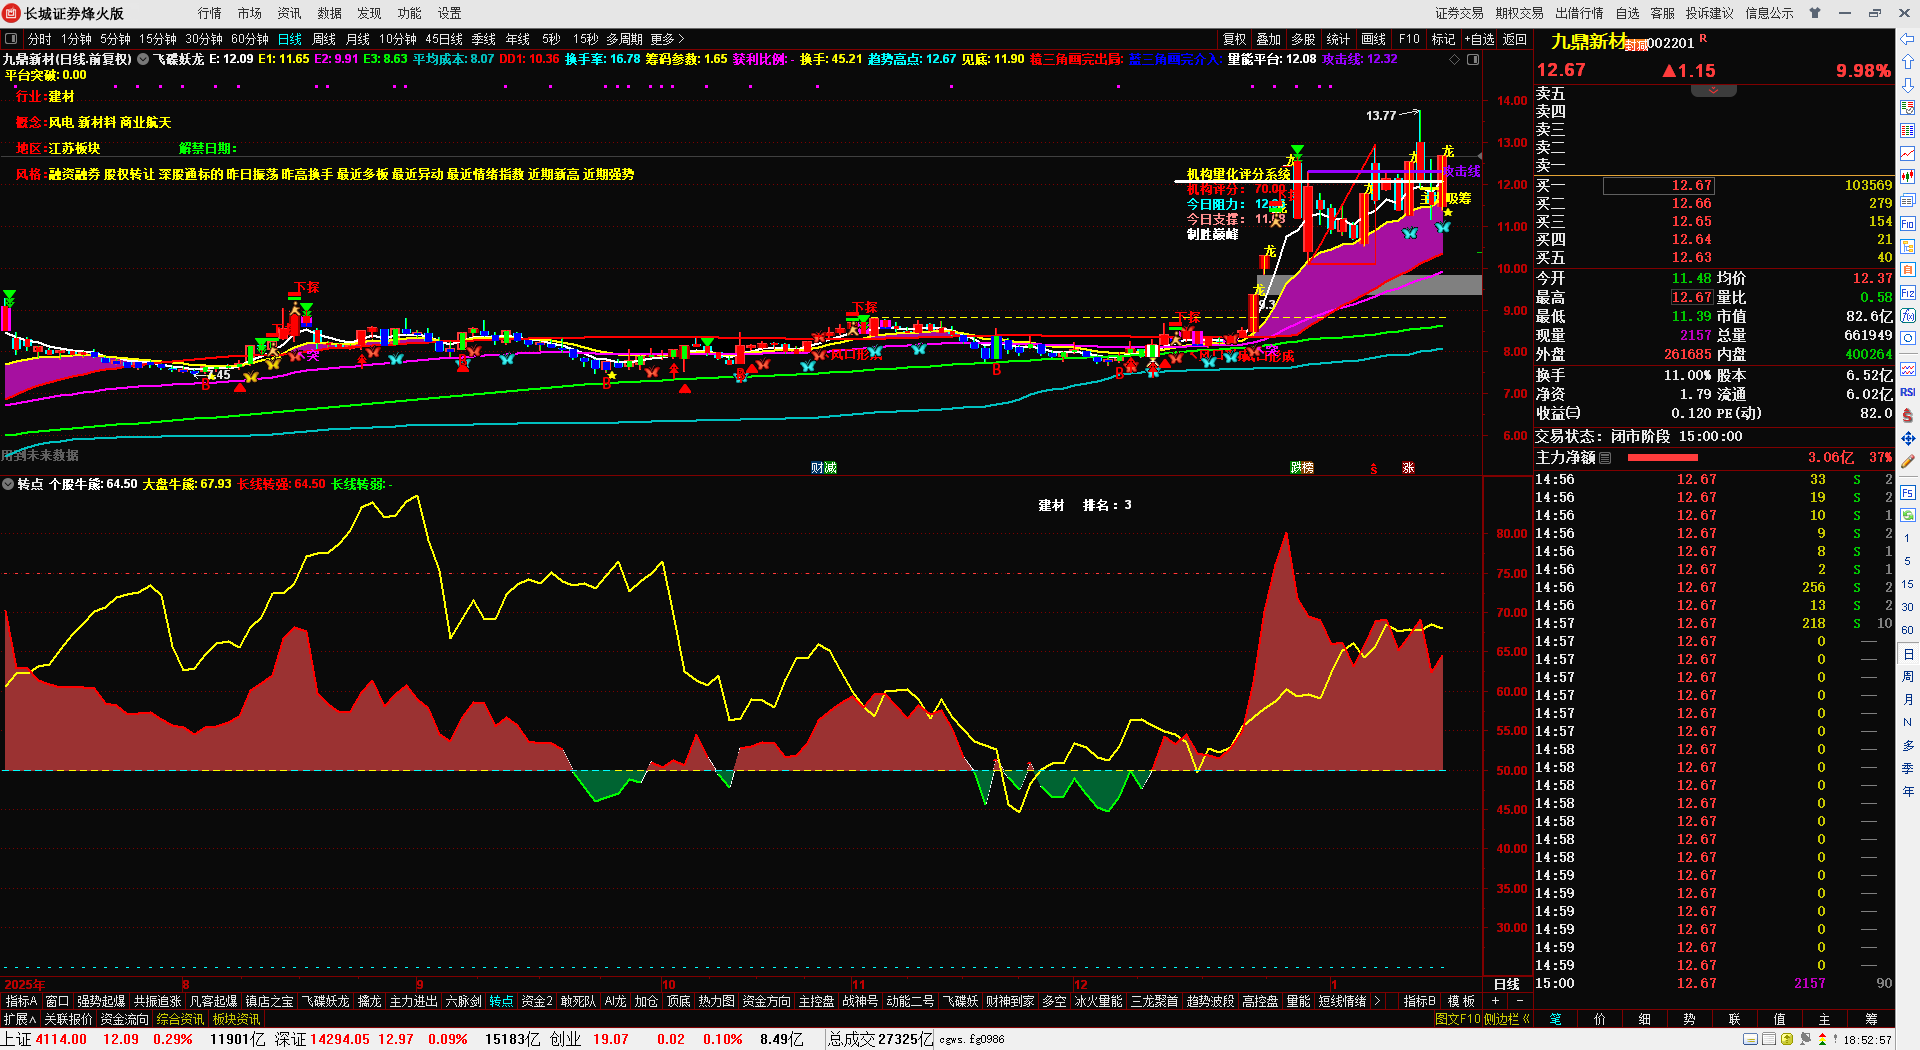Open the line-chart trend icon in the sidebar

click(1908, 154)
